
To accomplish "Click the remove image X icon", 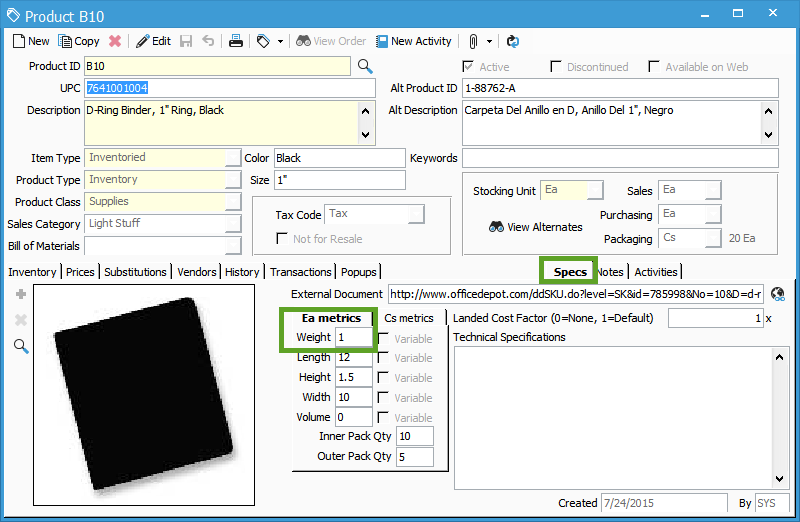I will pyautogui.click(x=21, y=320).
